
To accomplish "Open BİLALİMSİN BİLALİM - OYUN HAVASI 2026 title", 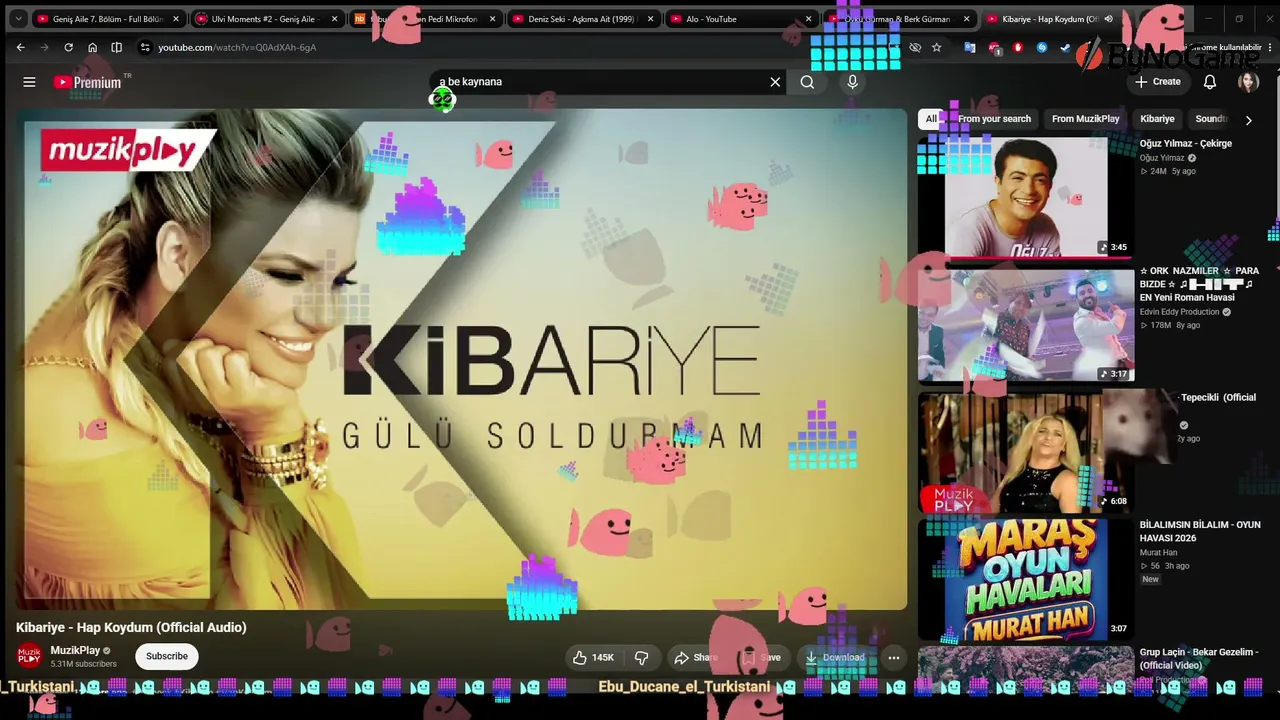I will (1200, 531).
